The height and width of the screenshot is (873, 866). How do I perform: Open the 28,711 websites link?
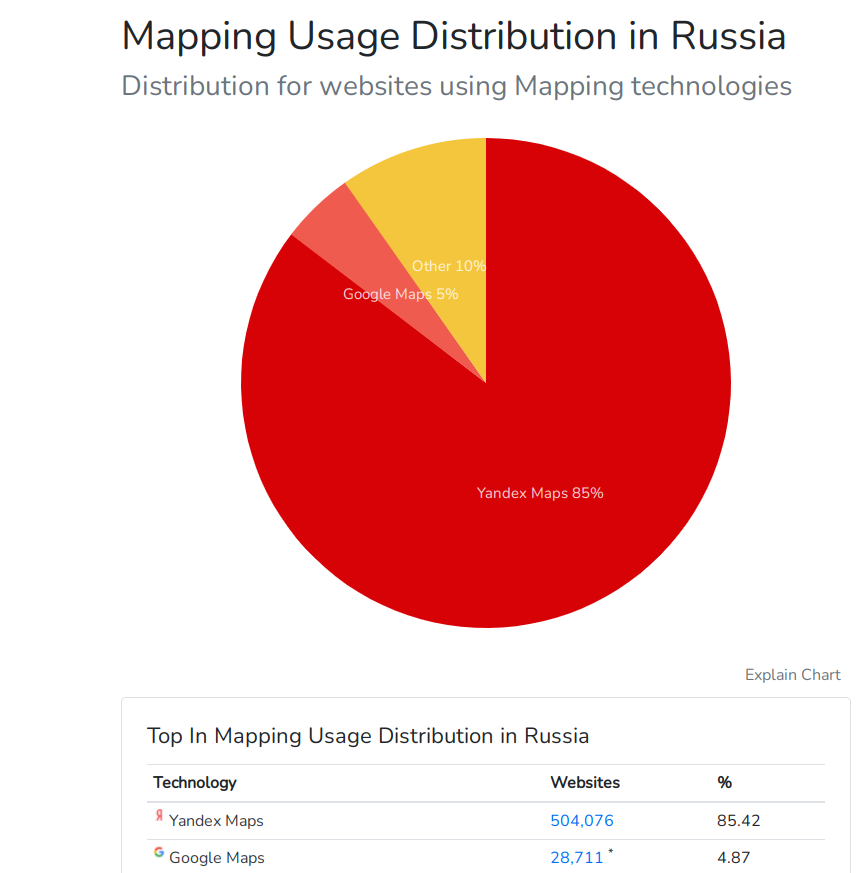(x=576, y=857)
